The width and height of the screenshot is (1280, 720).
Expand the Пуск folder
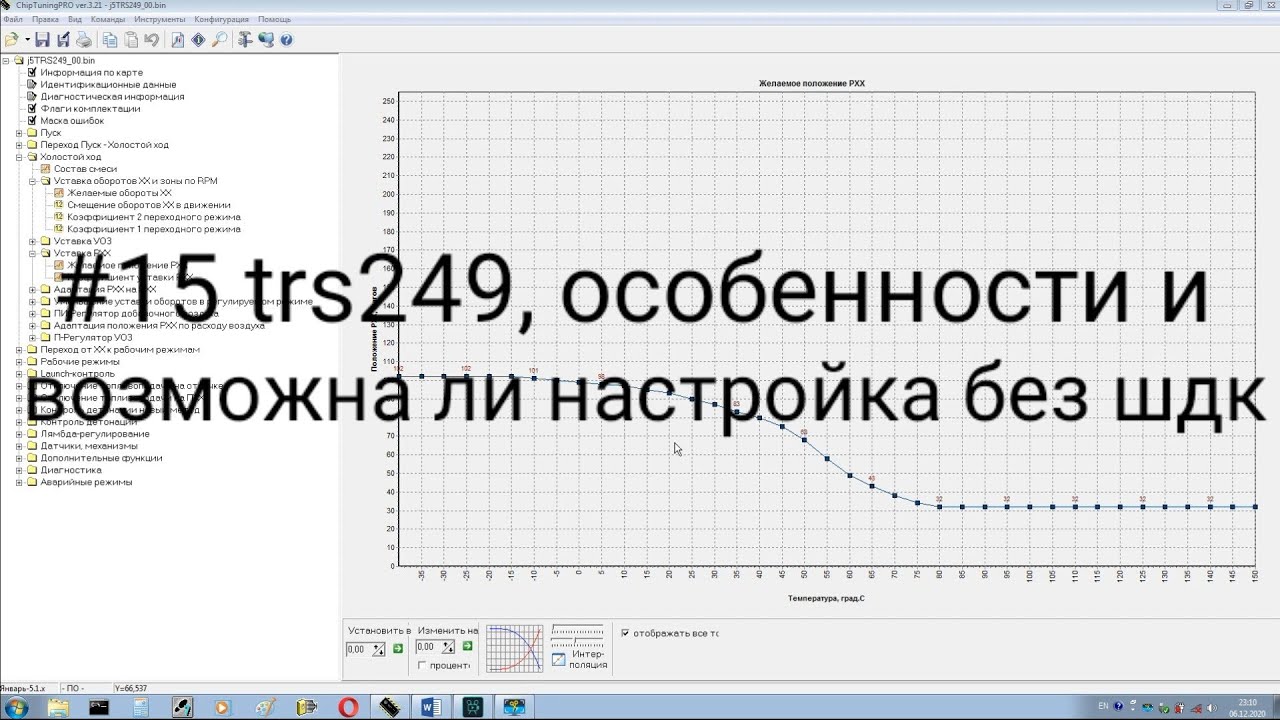click(19, 133)
